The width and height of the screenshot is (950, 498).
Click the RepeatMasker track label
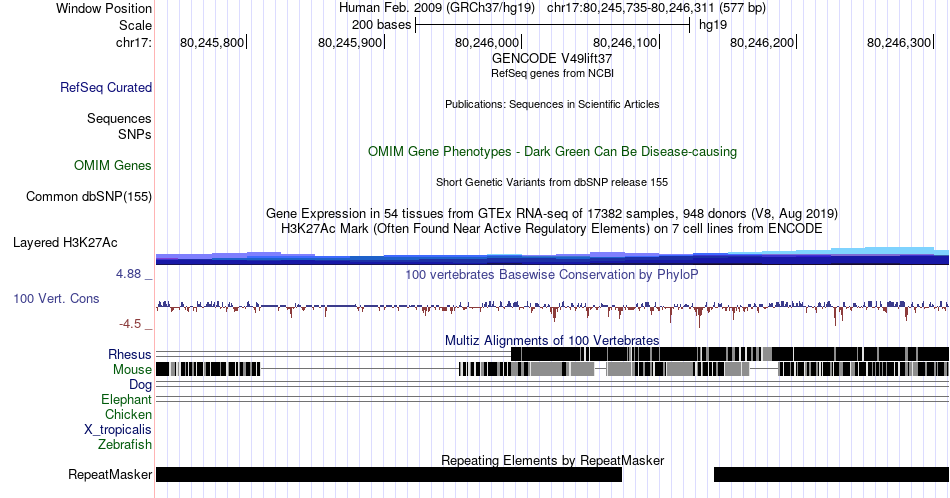click(x=110, y=474)
